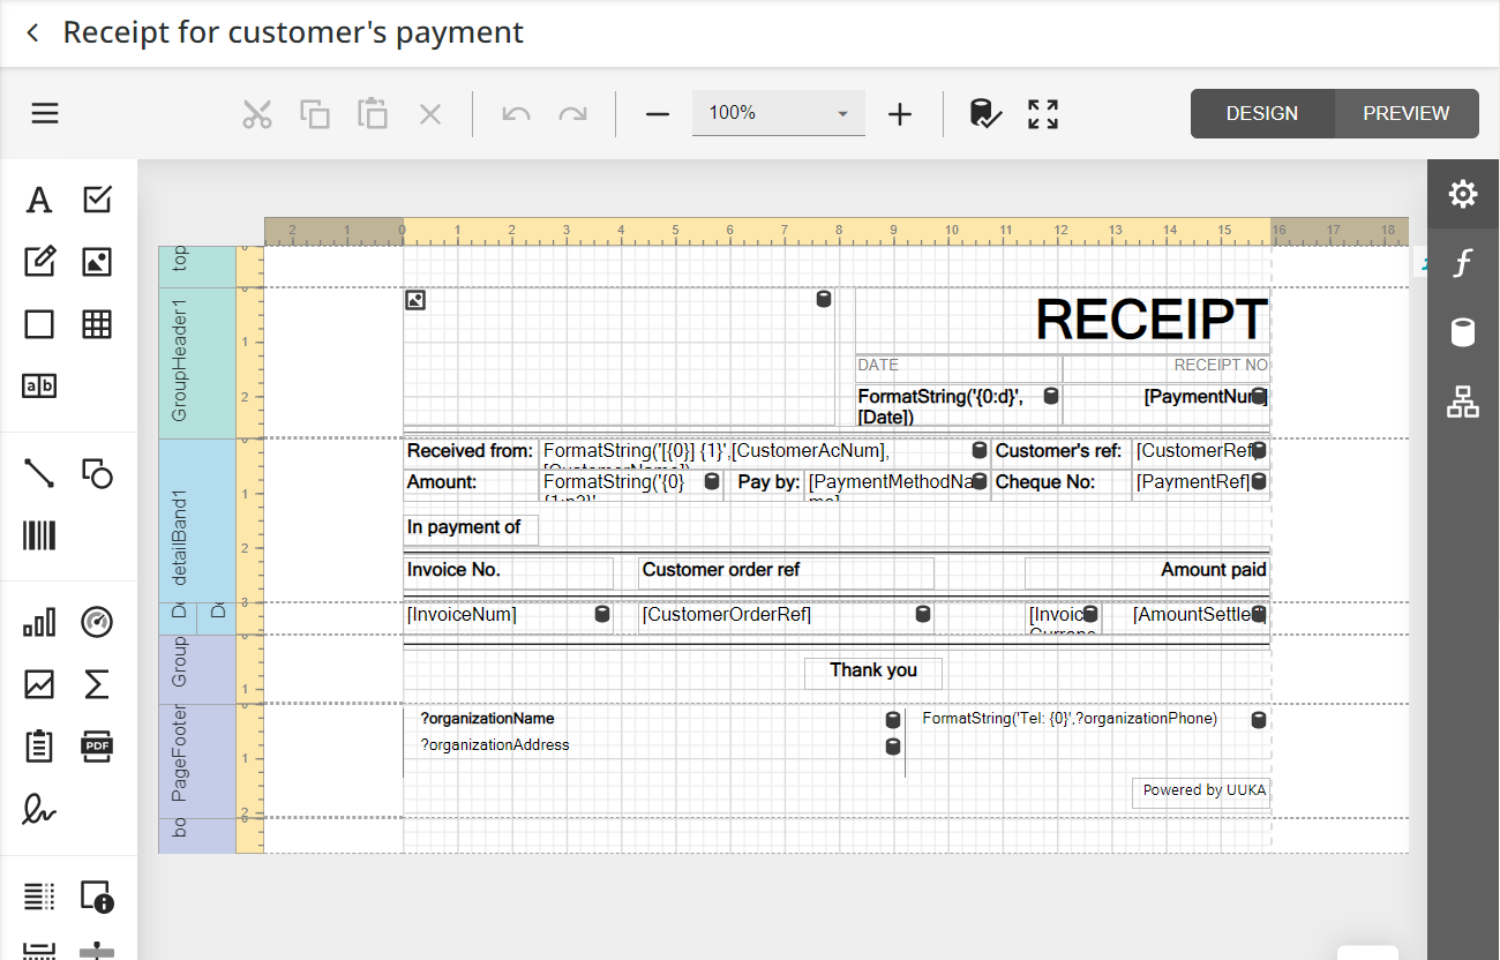Select the 'In payment of' label
This screenshot has width=1500, height=960.
pyautogui.click(x=470, y=529)
